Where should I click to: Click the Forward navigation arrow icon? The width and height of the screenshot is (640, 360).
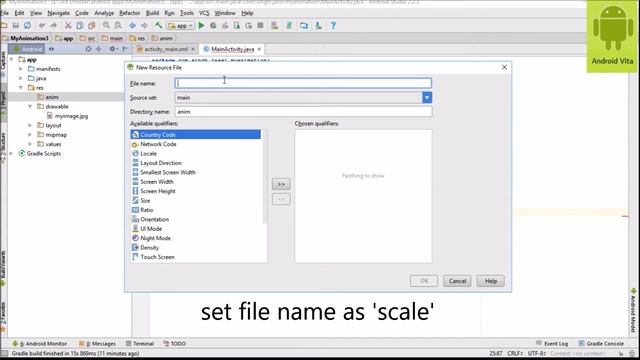144,26
